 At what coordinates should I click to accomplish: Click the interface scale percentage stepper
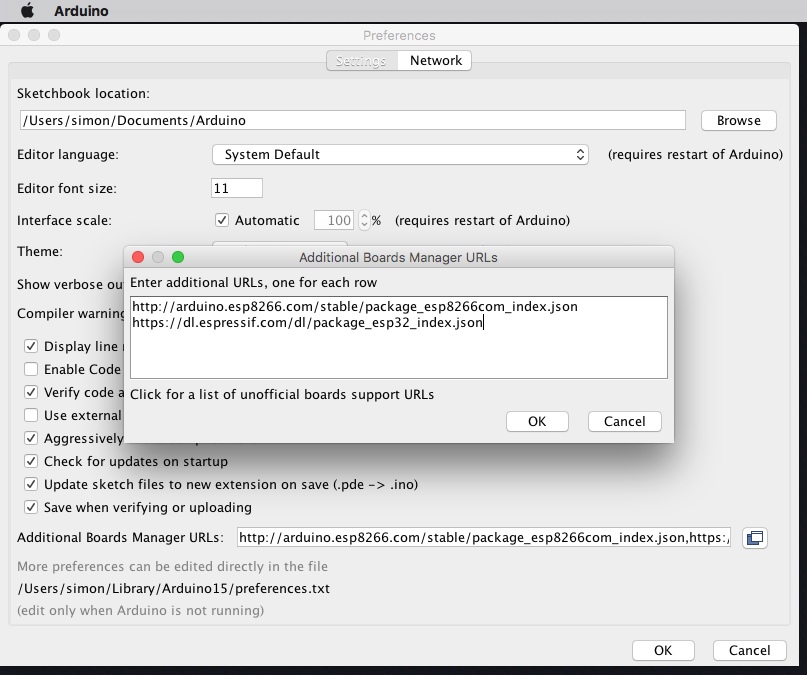pos(364,220)
